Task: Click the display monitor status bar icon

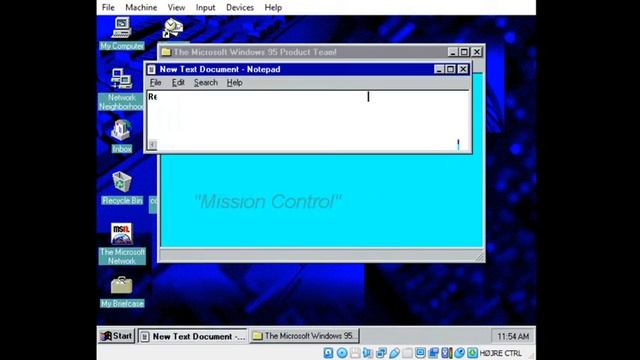Action: (420, 353)
